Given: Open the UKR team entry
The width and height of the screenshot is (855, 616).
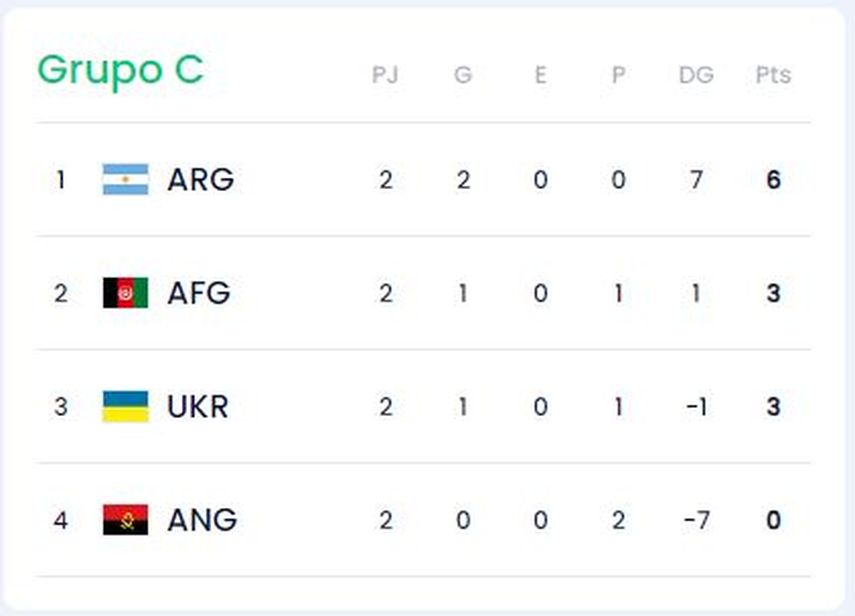Looking at the screenshot, I should pyautogui.click(x=198, y=407).
